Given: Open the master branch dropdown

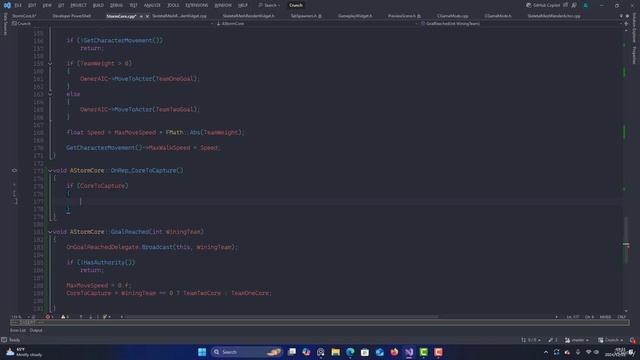Looking at the screenshot, I should pyautogui.click(x=577, y=340).
